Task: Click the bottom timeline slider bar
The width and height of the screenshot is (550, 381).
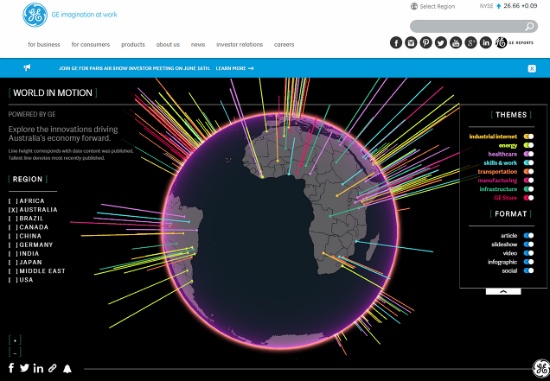Action: [x=307, y=369]
